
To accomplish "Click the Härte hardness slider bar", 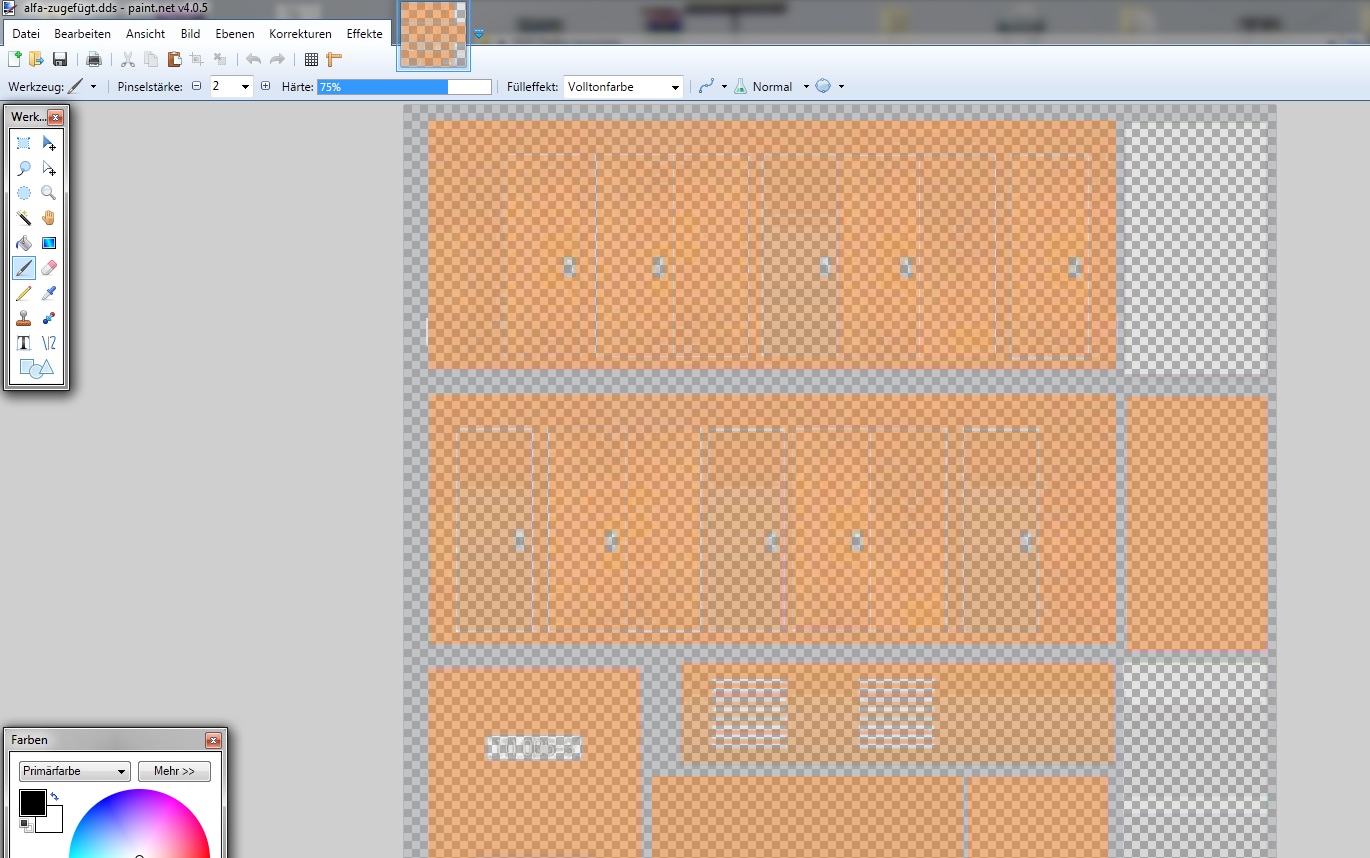I will pyautogui.click(x=404, y=87).
